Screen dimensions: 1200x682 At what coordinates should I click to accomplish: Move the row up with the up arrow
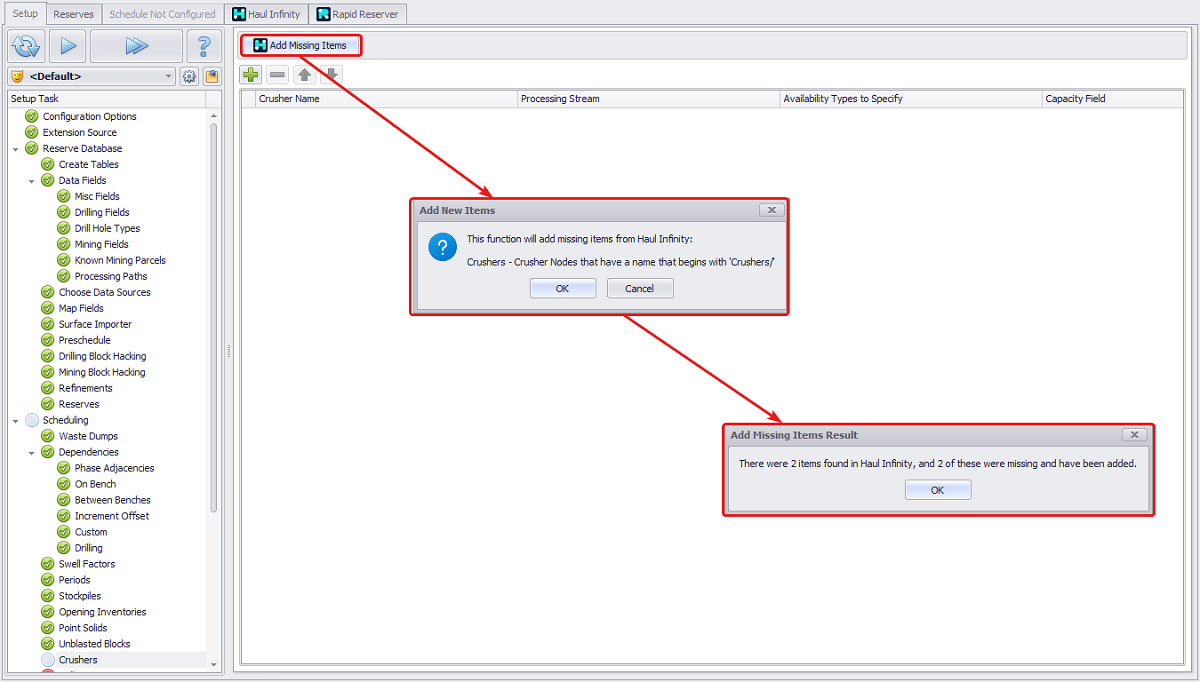tap(305, 75)
